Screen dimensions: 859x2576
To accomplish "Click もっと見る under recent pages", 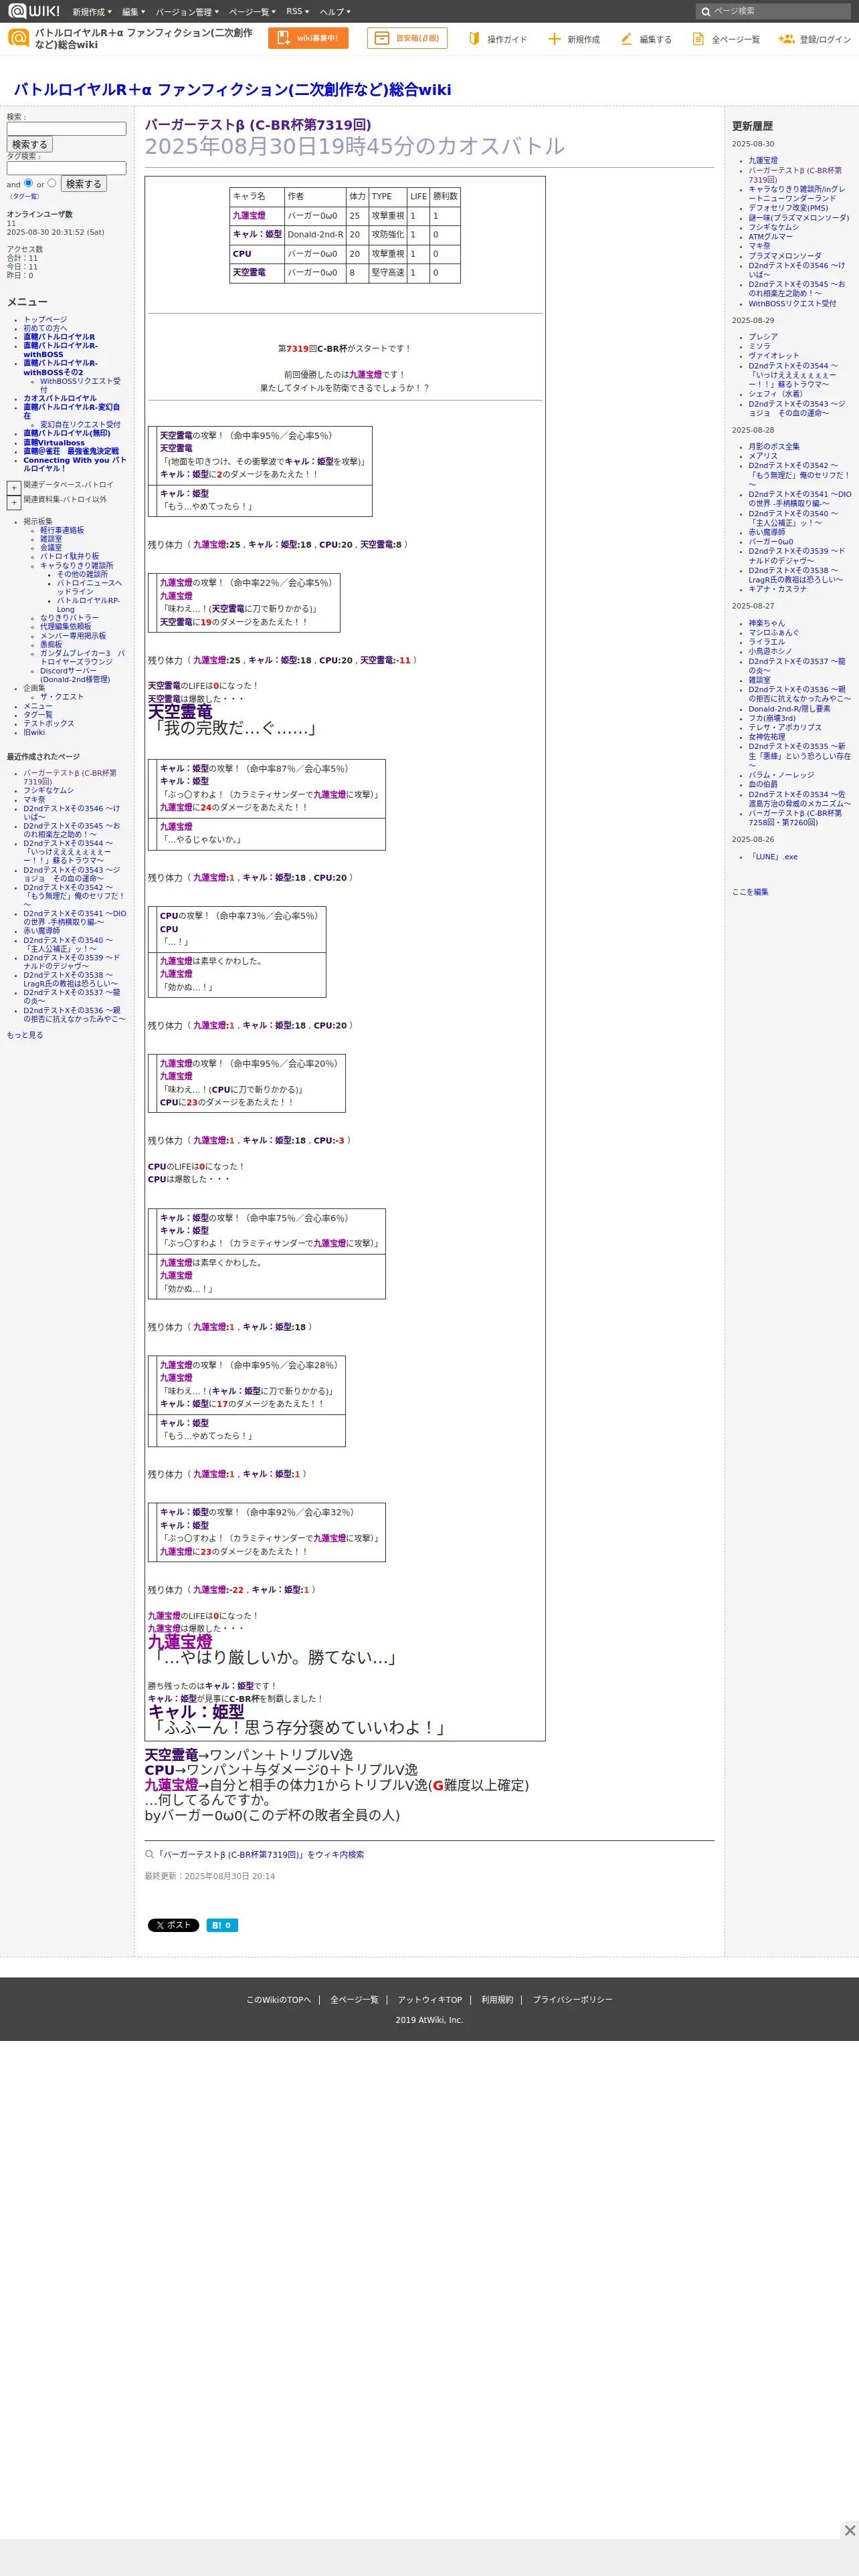I will point(25,1035).
